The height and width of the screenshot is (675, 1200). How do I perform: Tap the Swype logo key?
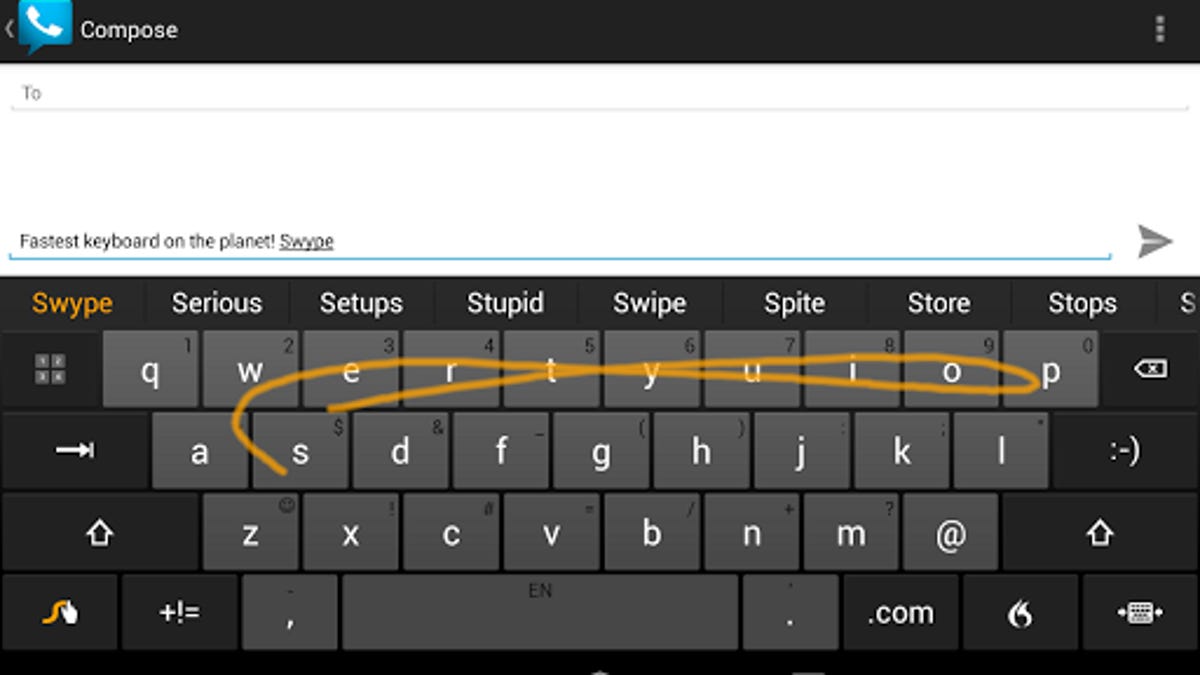[x=60, y=613]
